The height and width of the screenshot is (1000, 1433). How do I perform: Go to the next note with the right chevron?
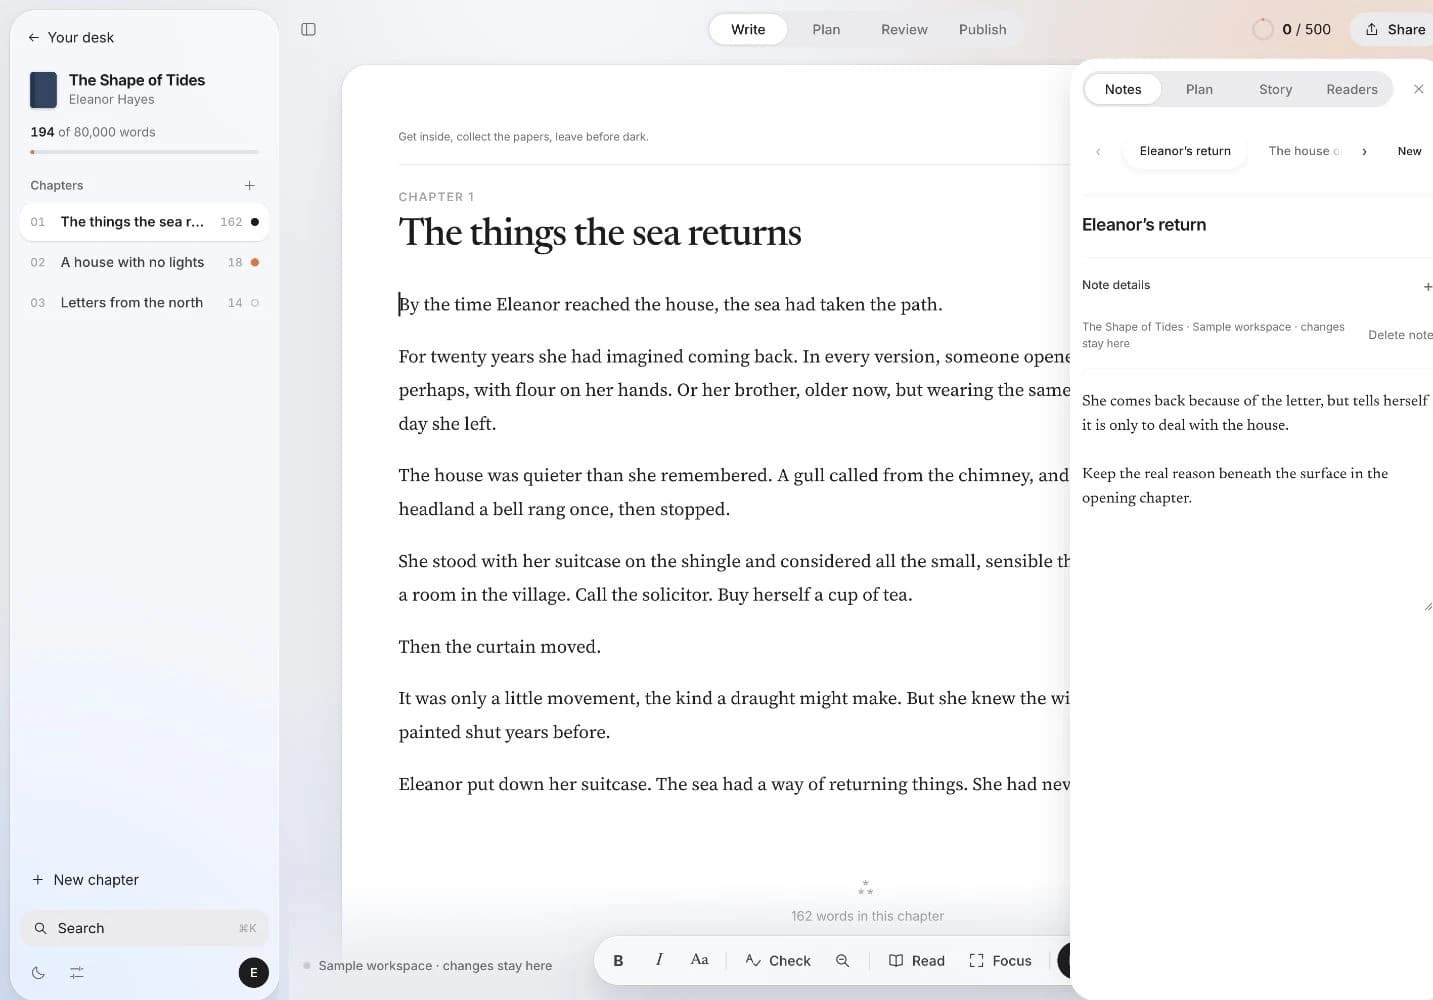coord(1364,151)
